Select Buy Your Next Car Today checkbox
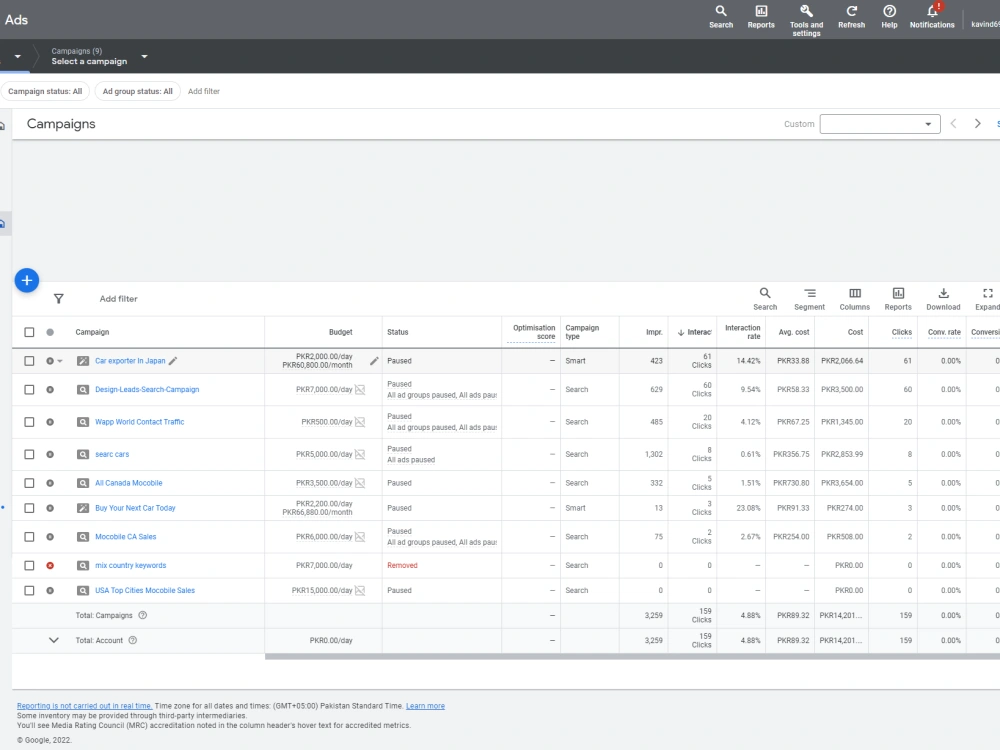1000x750 pixels. click(x=29, y=508)
